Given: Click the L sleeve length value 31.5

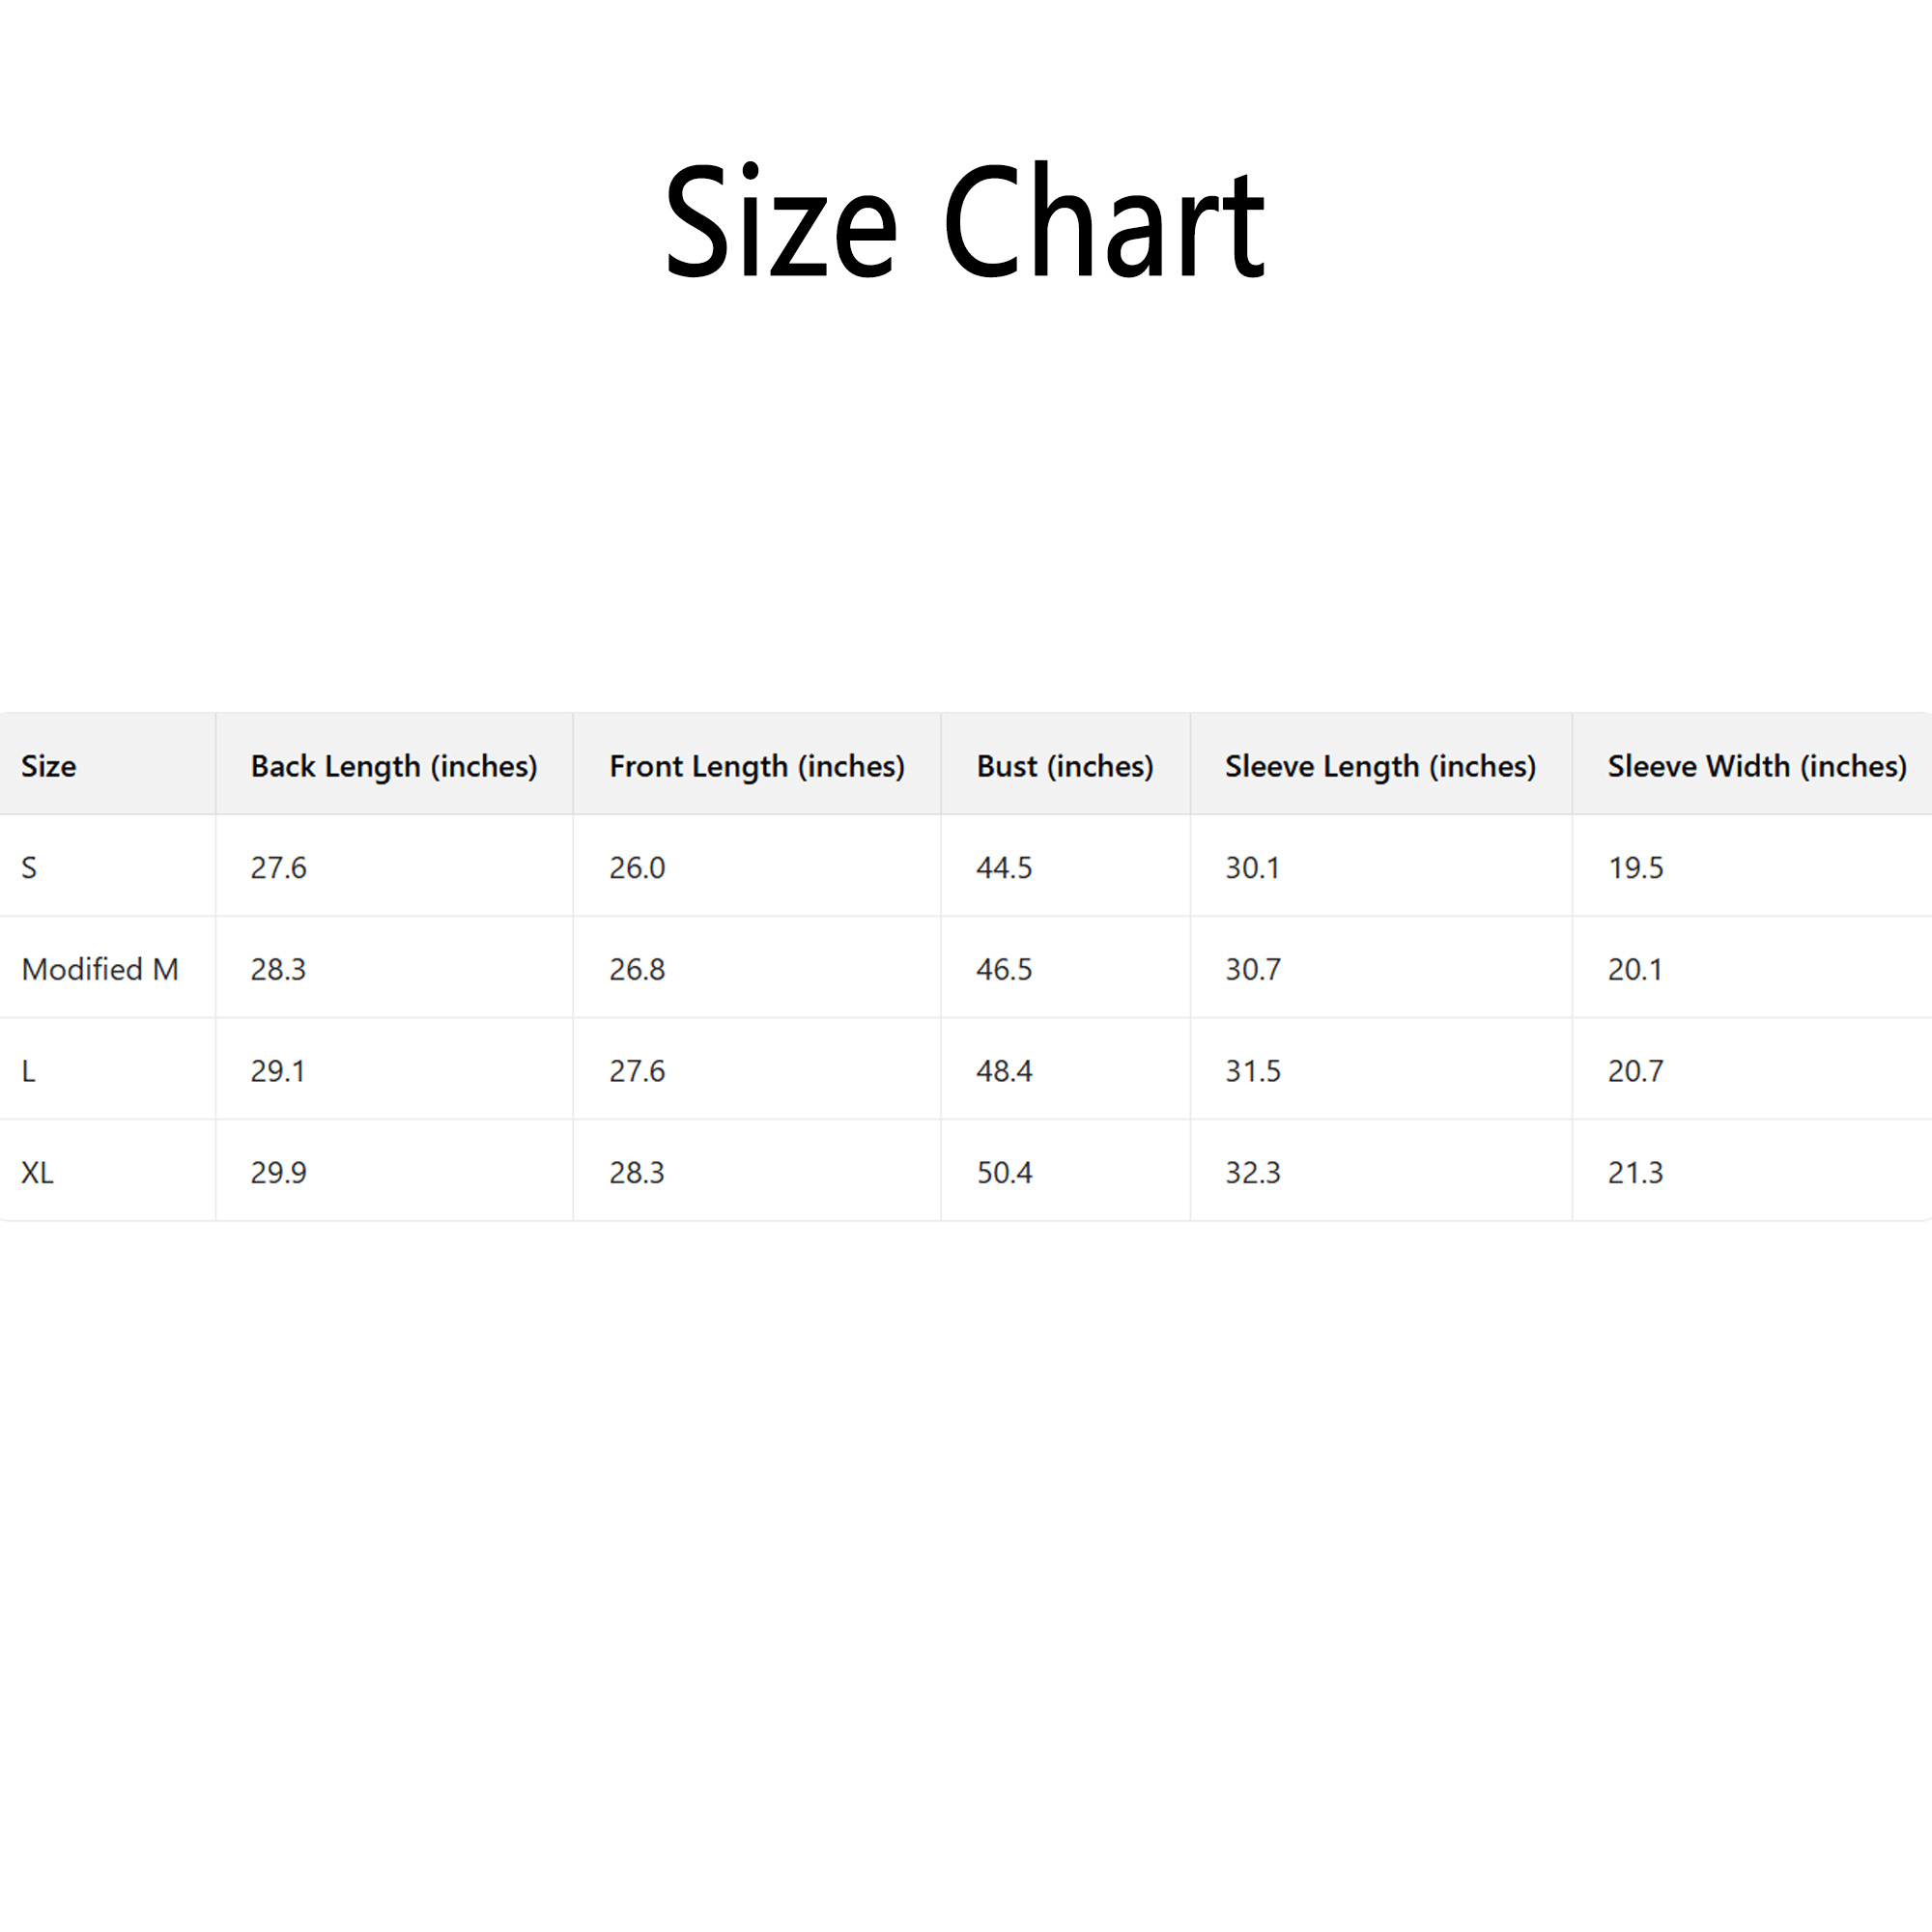Looking at the screenshot, I should tap(1253, 1071).
